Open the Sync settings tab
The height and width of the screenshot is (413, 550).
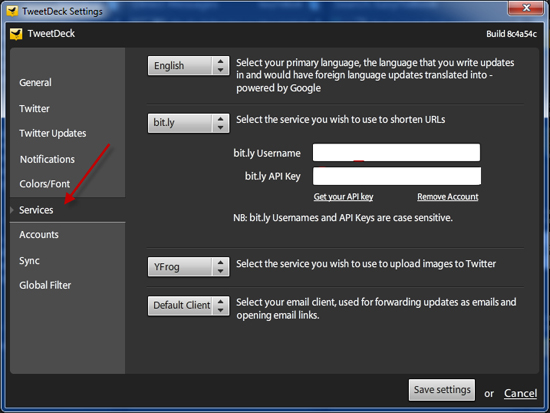[29, 261]
